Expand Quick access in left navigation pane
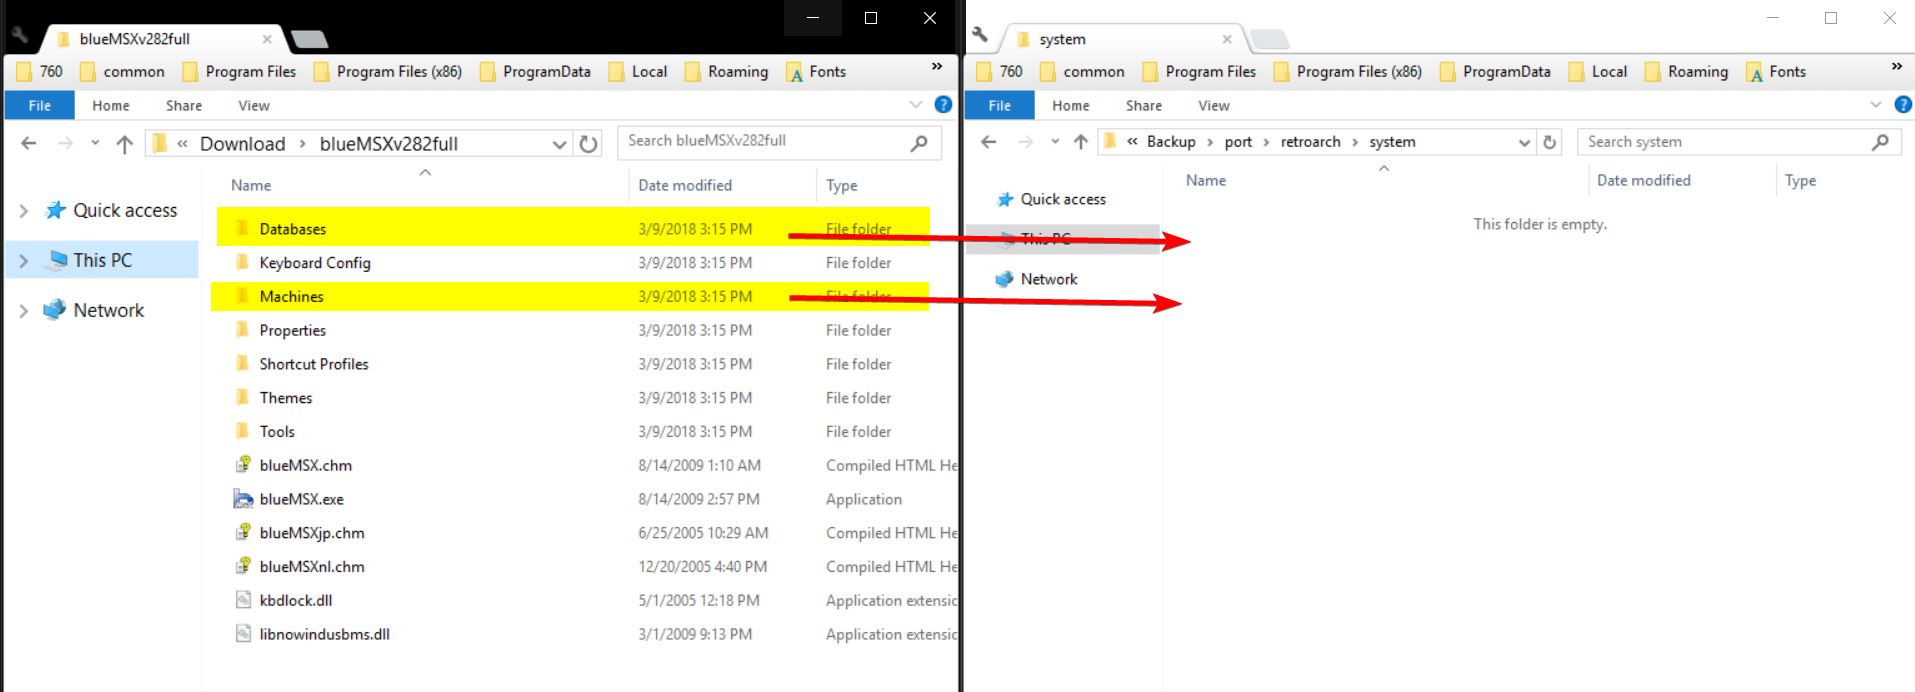1915x692 pixels. 24,211
